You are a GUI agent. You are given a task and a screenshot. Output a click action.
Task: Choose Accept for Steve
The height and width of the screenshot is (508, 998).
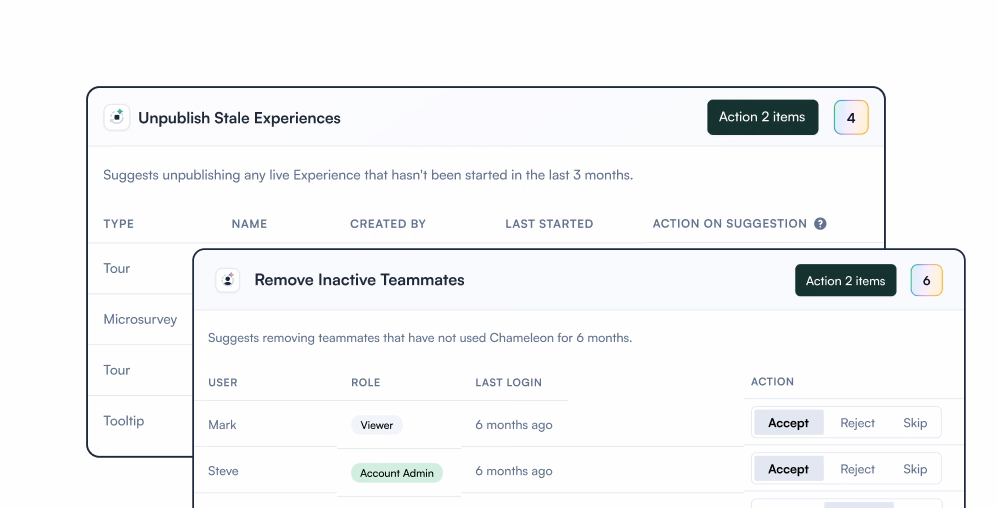[788, 469]
